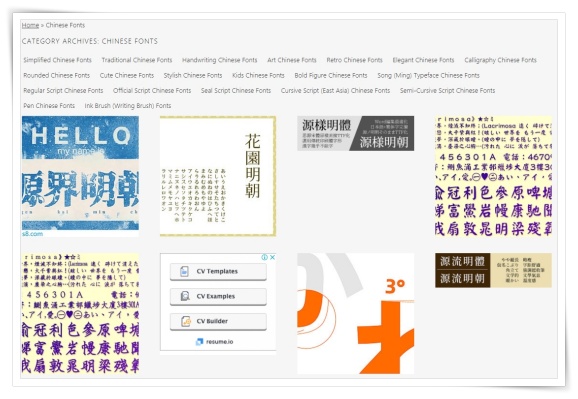Select Song (Ming) Typeface Chinese Fonts

pyautogui.click(x=428, y=75)
